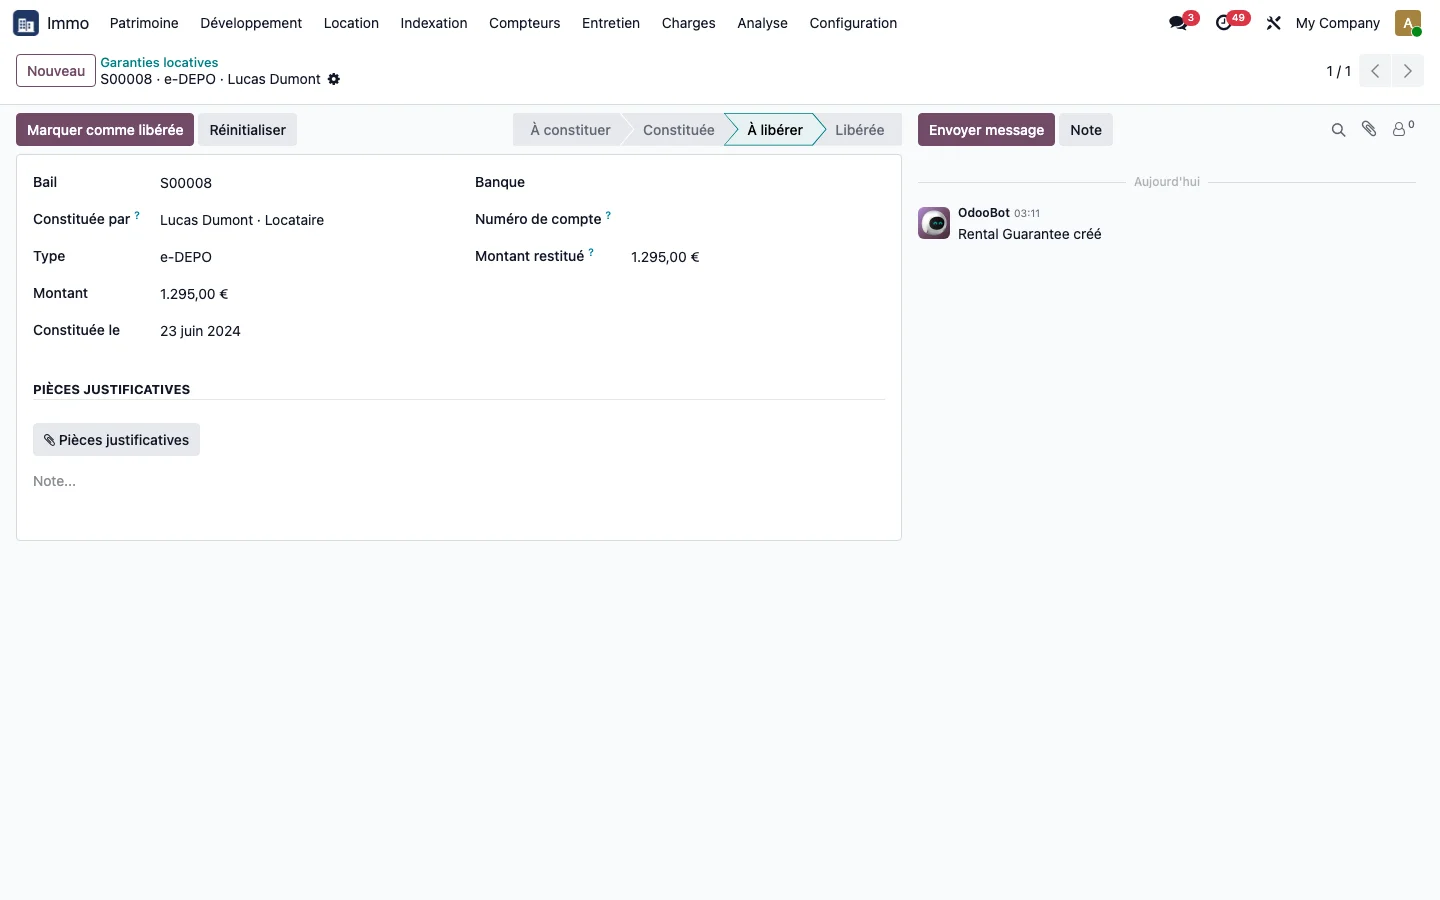Click the debug tools wrench icon
The image size is (1440, 900).
pyautogui.click(x=1273, y=23)
